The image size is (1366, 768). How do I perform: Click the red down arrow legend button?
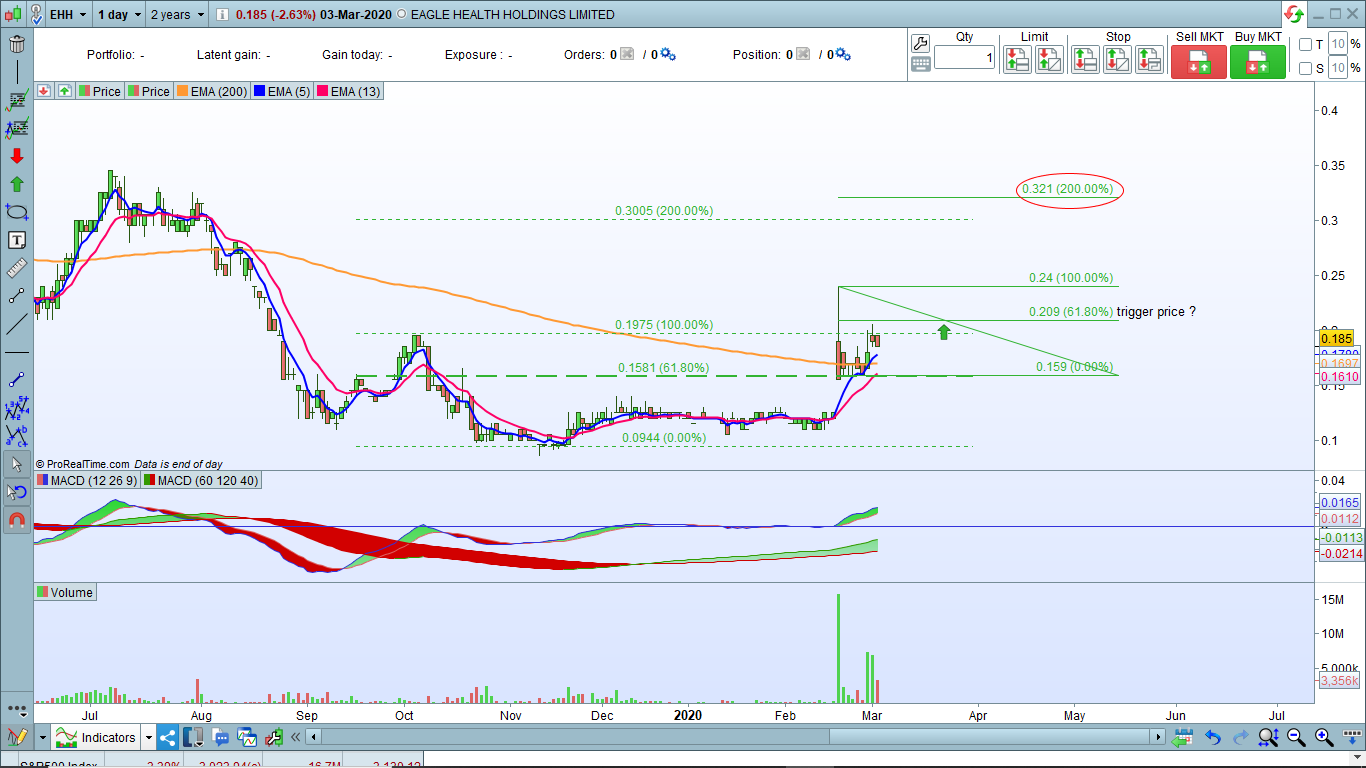(x=44, y=91)
